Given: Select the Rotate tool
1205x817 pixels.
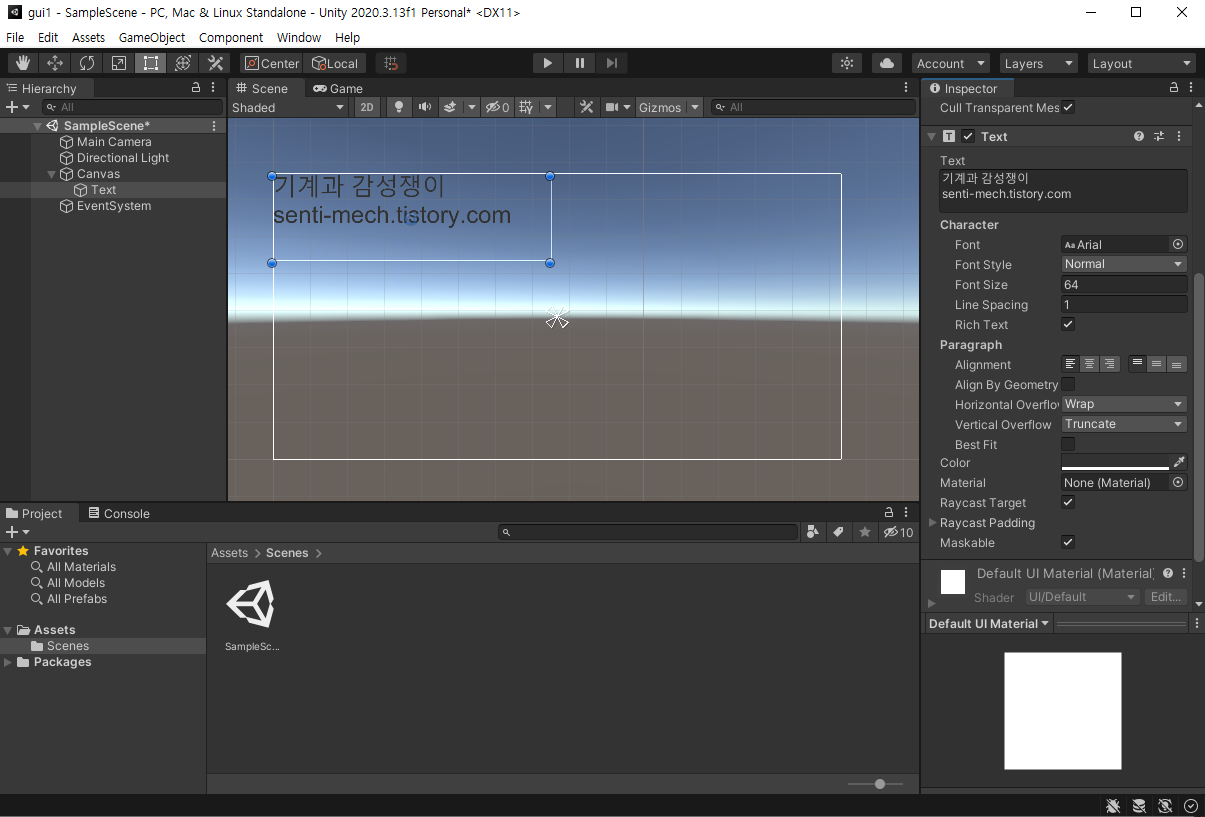Looking at the screenshot, I should point(87,63).
